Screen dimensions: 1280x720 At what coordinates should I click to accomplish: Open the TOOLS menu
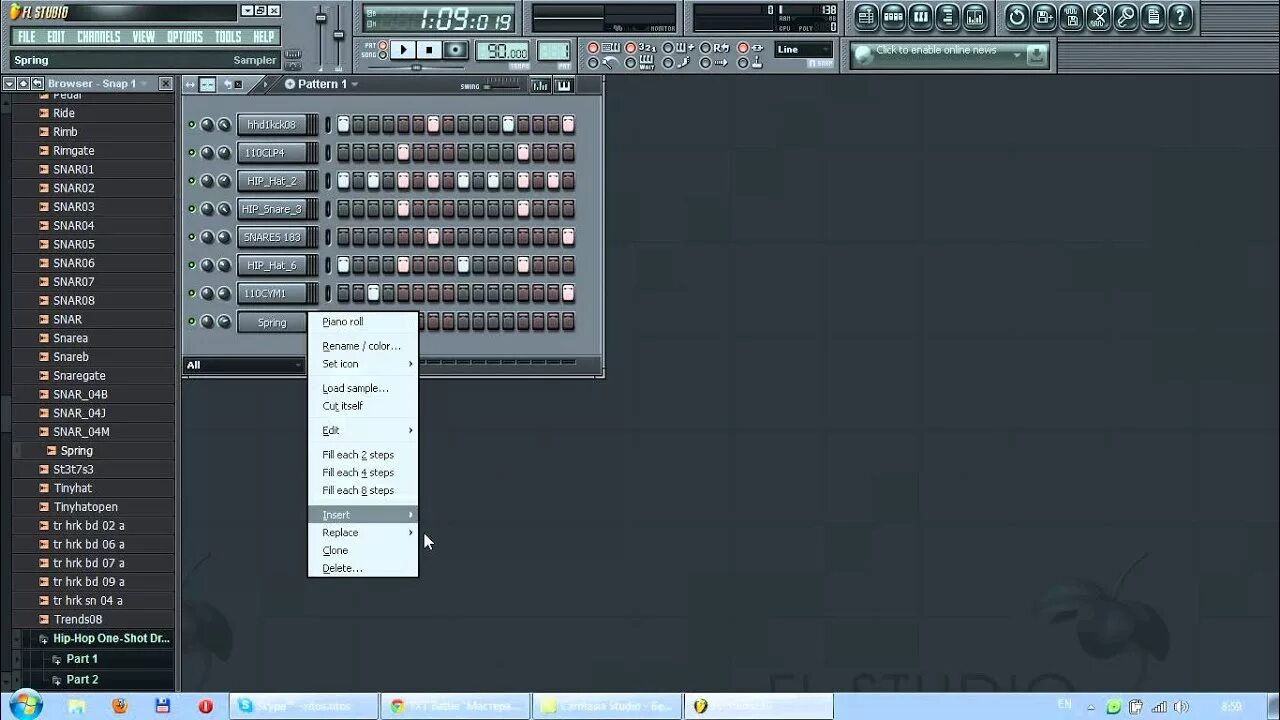[x=228, y=37]
